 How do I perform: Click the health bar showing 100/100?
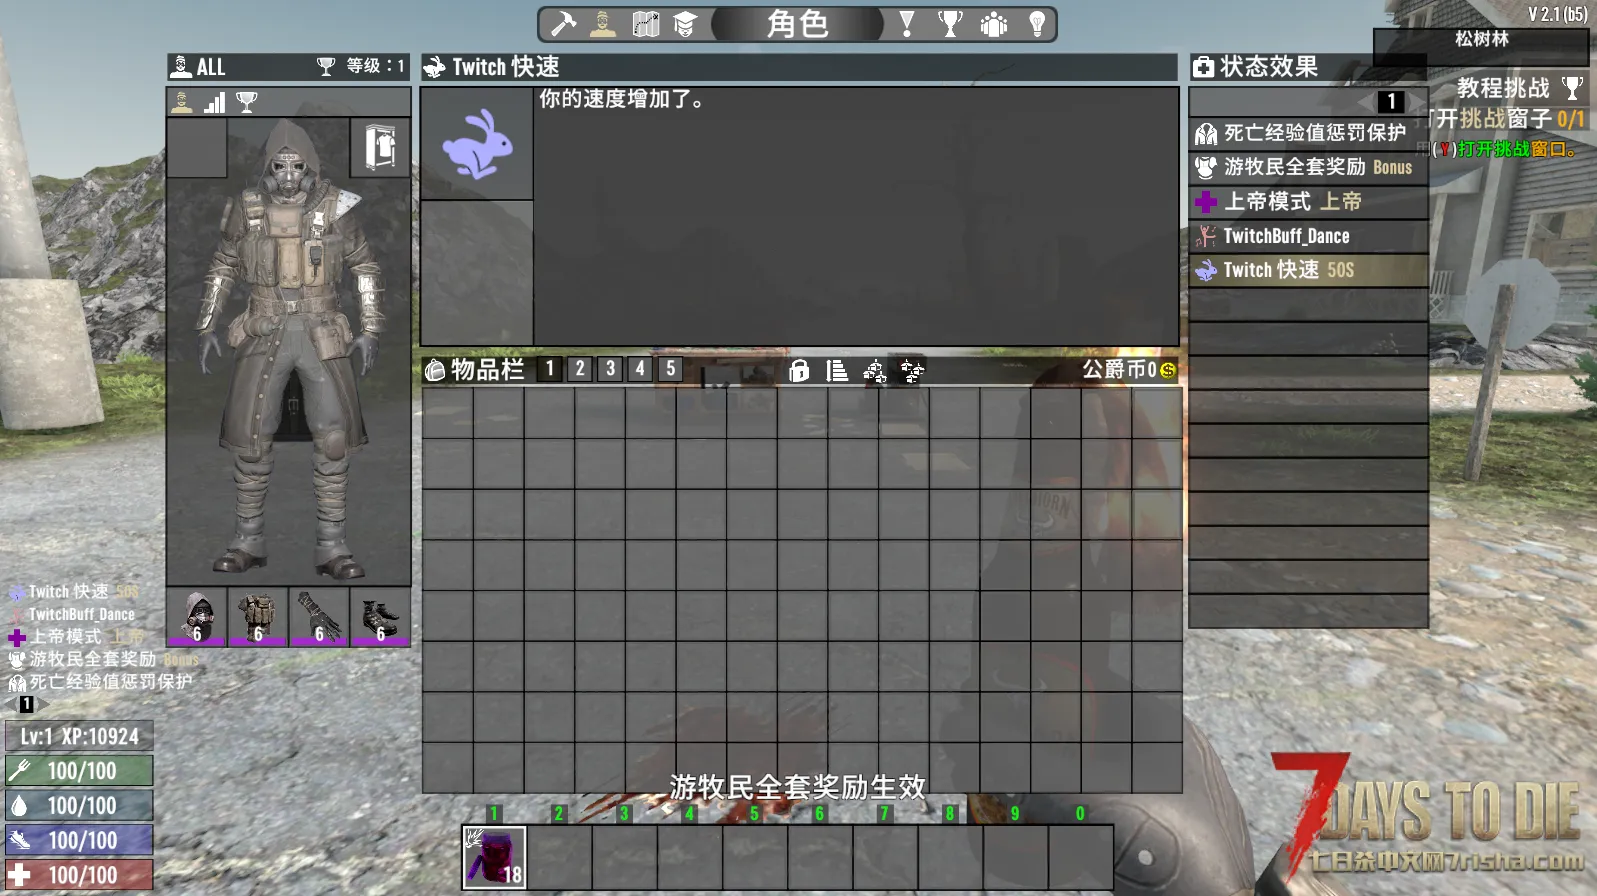point(79,875)
